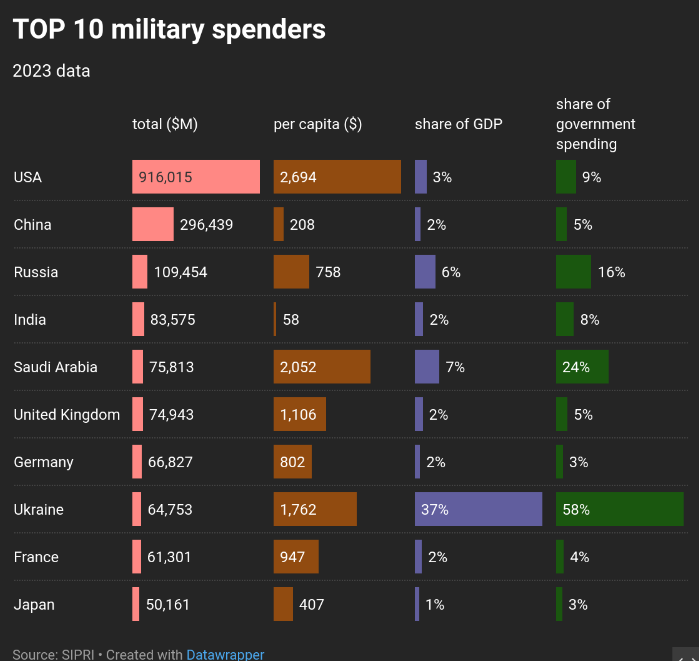Click Germany's 802 per capita bar

click(292, 462)
